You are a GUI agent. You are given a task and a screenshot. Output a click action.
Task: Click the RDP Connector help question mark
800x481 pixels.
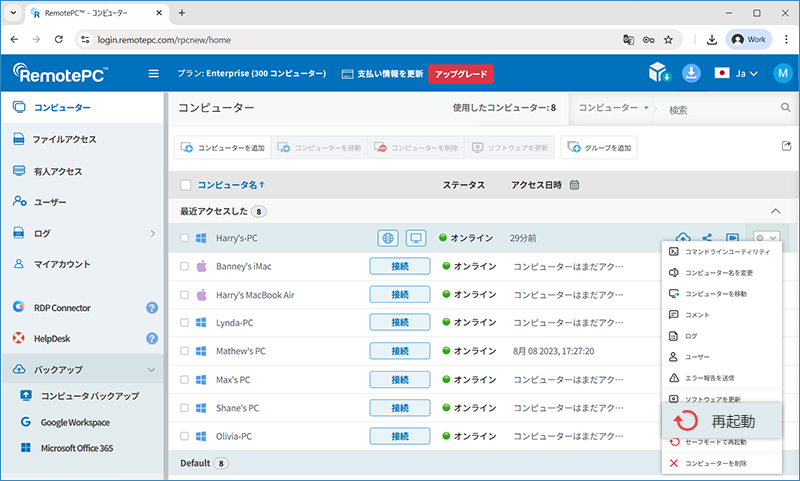point(152,308)
